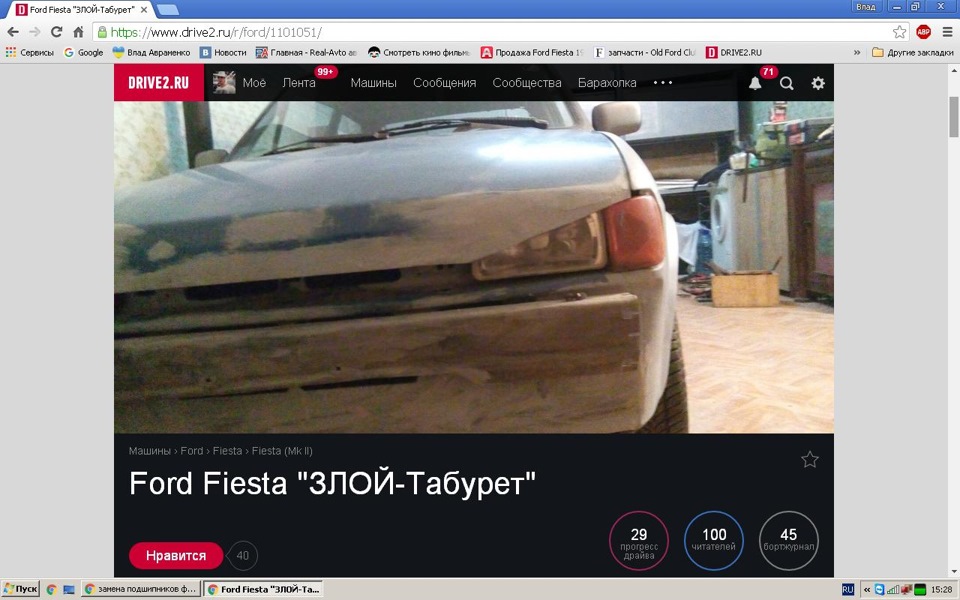Open the settings gear on DRIVE2

click(x=818, y=83)
